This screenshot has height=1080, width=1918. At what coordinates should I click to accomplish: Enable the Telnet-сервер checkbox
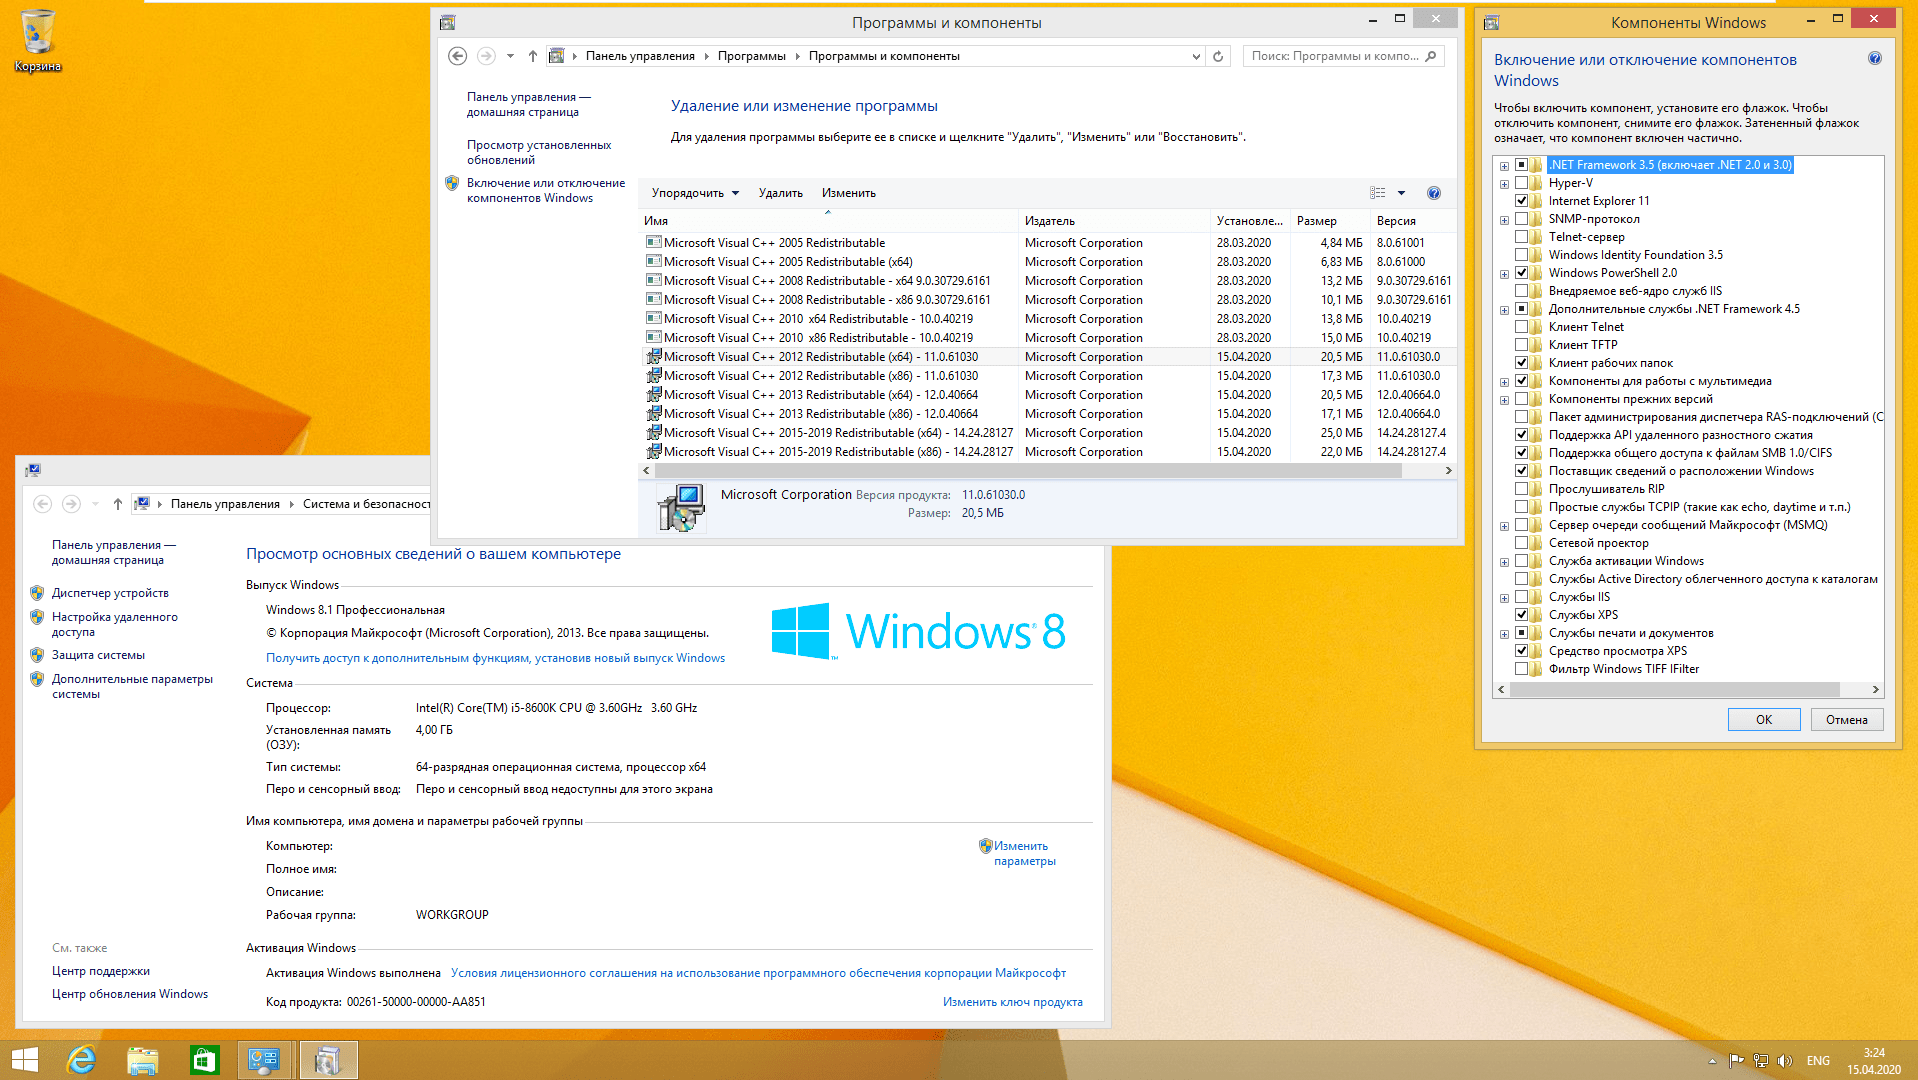point(1521,237)
